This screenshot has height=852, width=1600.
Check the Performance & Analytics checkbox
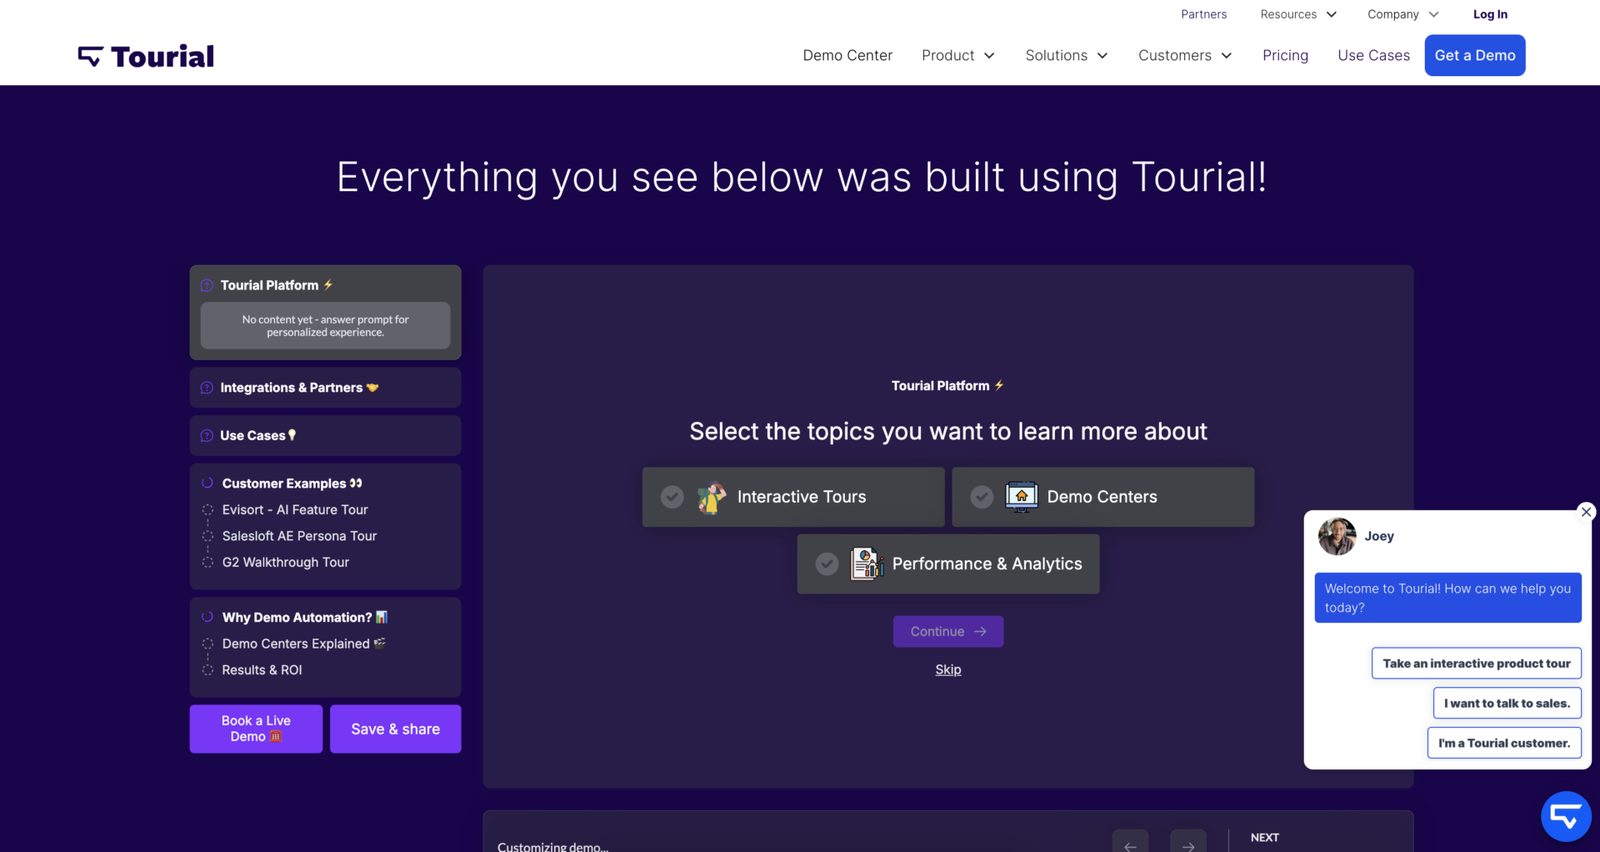[x=827, y=564]
